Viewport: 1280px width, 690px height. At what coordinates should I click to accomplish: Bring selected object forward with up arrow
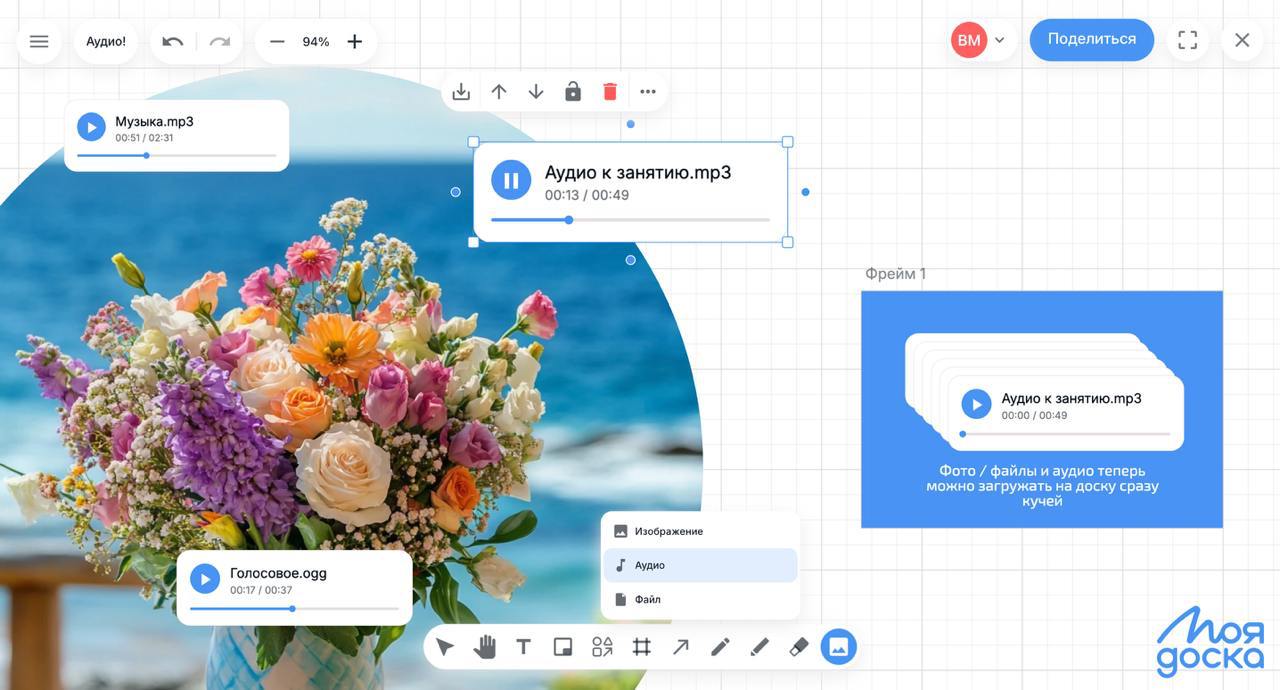[498, 92]
